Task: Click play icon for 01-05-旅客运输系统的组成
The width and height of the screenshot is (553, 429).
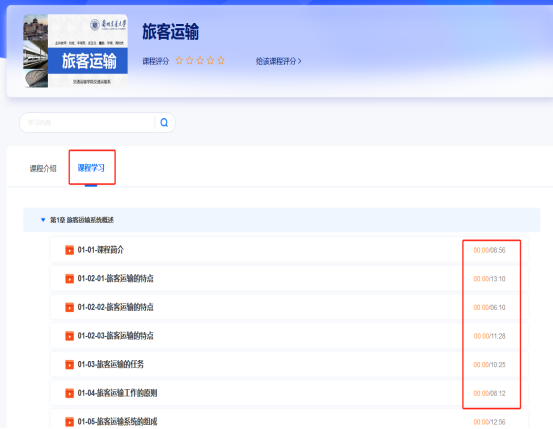Action: pos(69,422)
